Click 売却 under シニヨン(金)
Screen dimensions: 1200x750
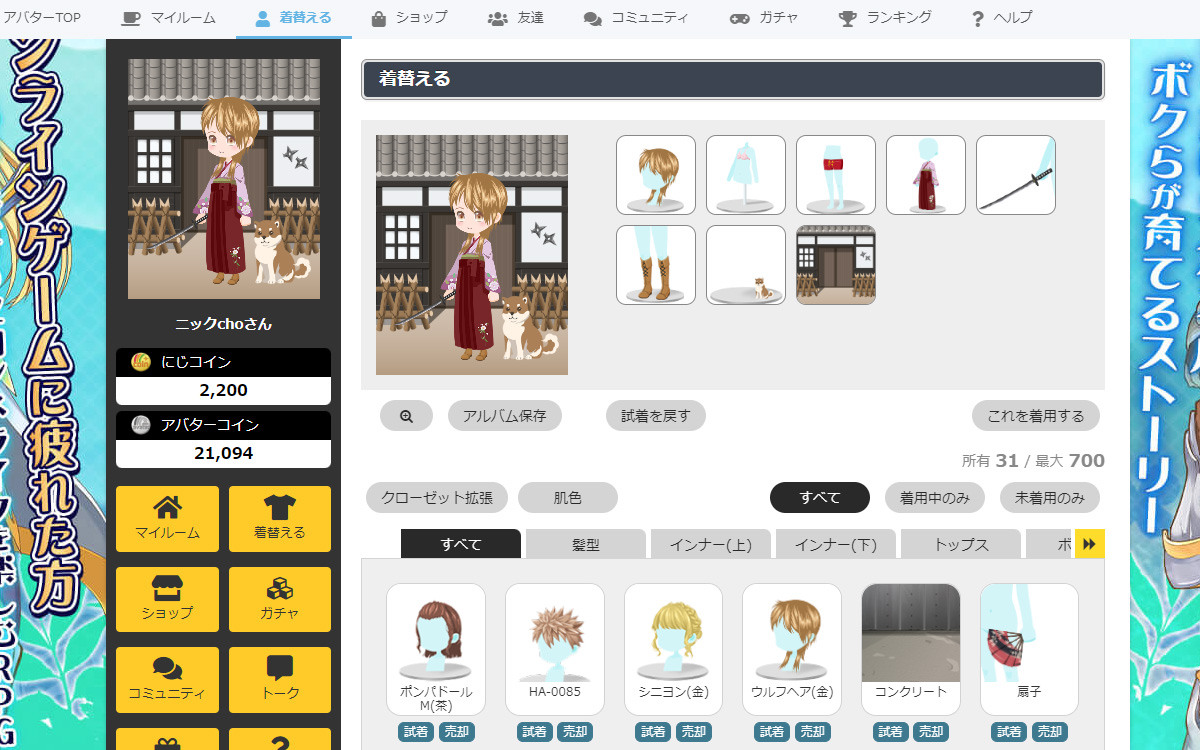[x=692, y=732]
